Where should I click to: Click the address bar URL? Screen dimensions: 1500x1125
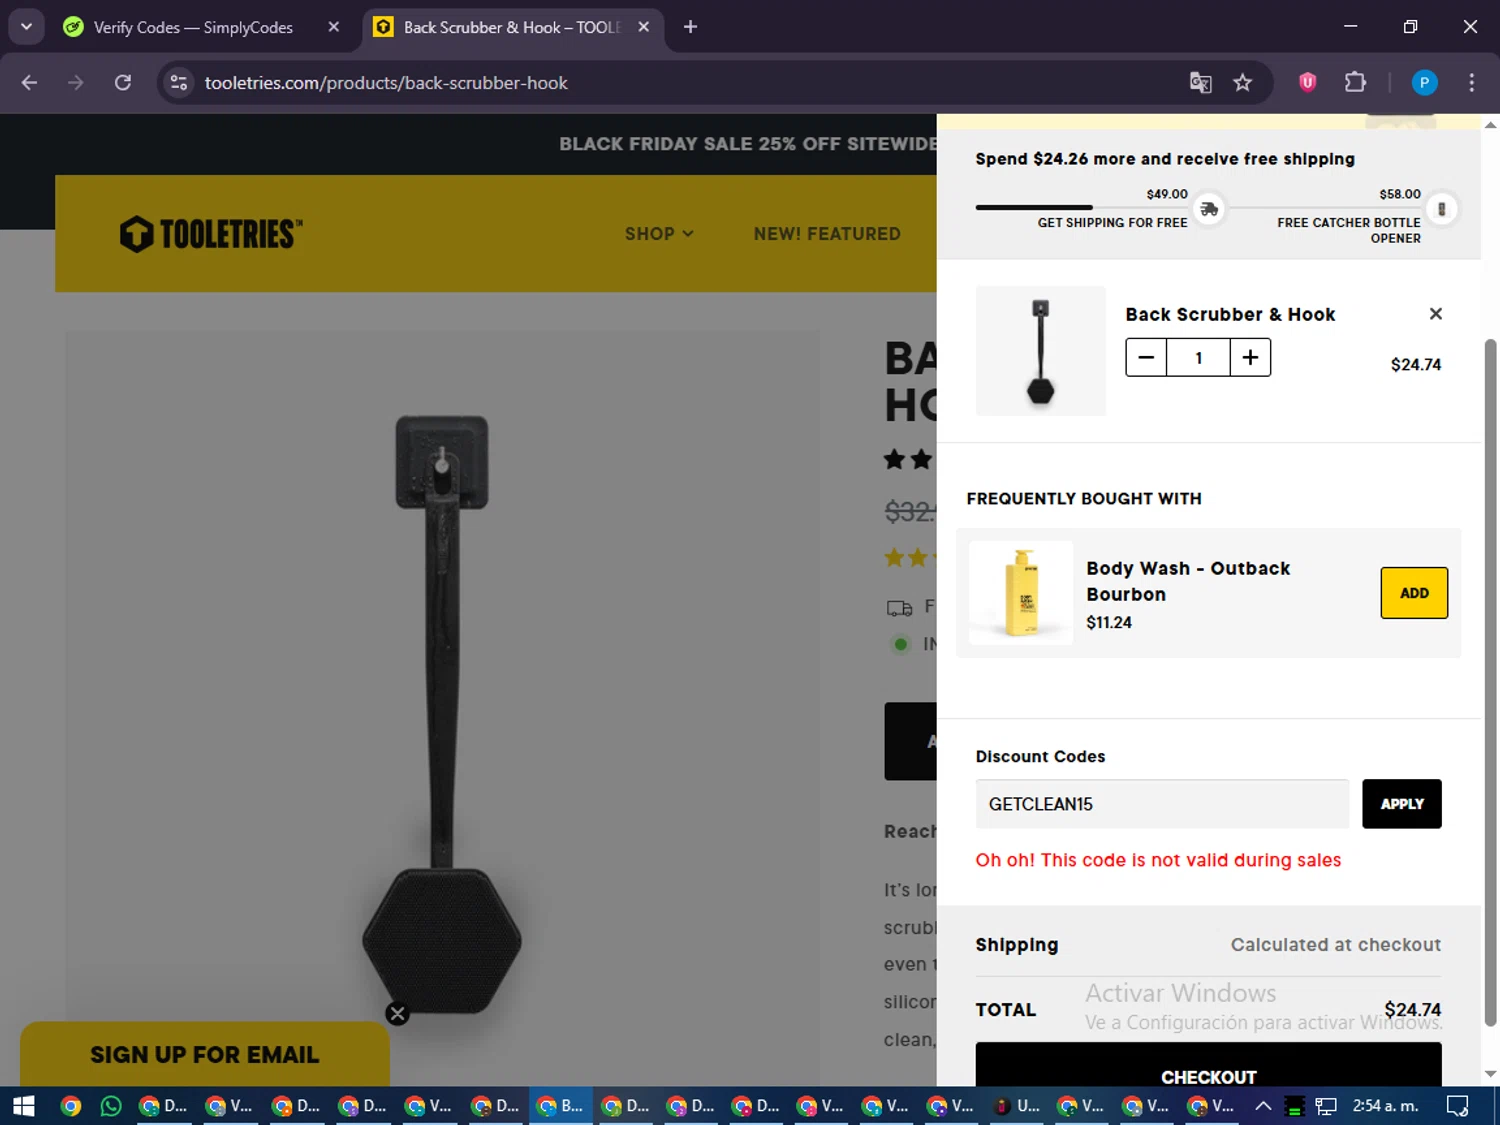[x=386, y=83]
